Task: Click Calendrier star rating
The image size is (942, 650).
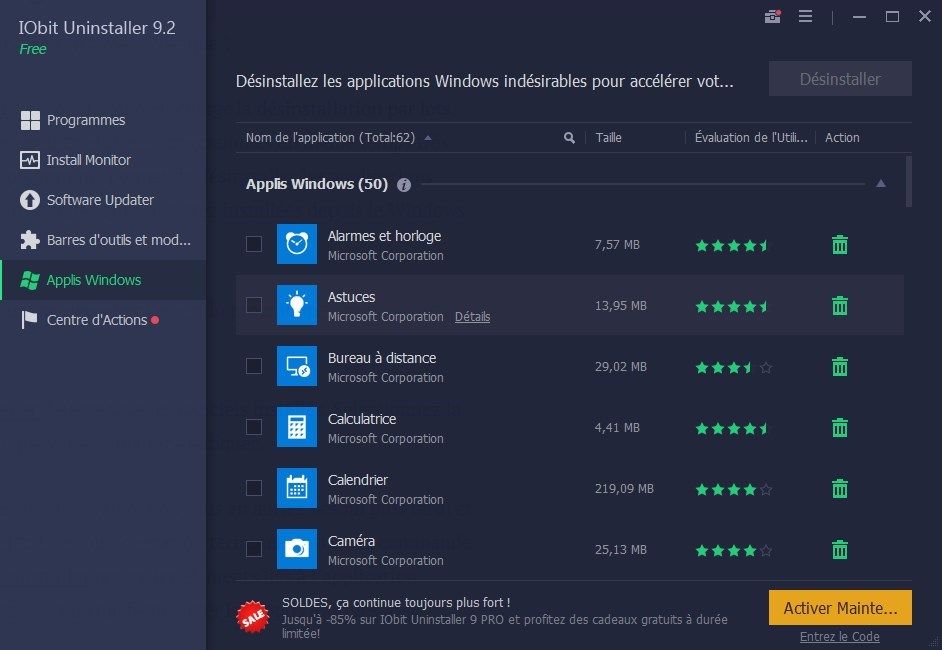Action: pyautogui.click(x=734, y=489)
